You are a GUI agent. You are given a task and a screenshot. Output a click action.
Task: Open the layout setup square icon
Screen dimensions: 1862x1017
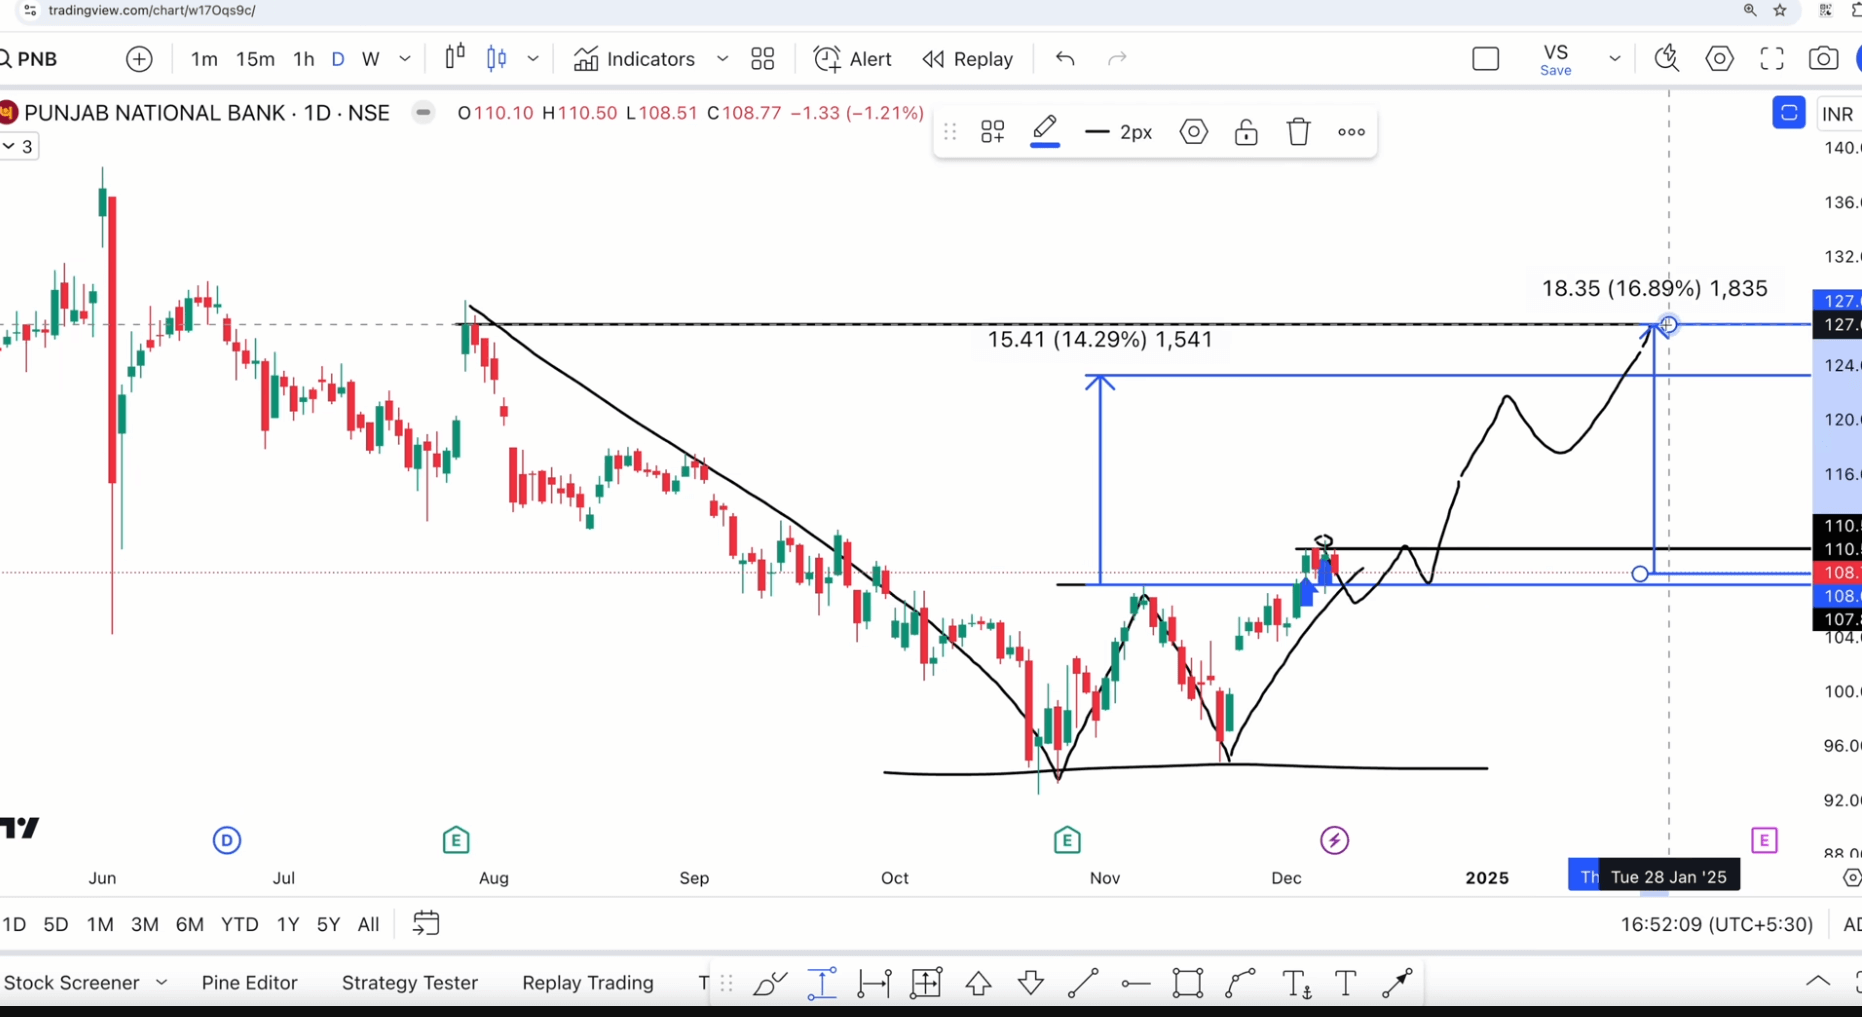coord(1486,59)
